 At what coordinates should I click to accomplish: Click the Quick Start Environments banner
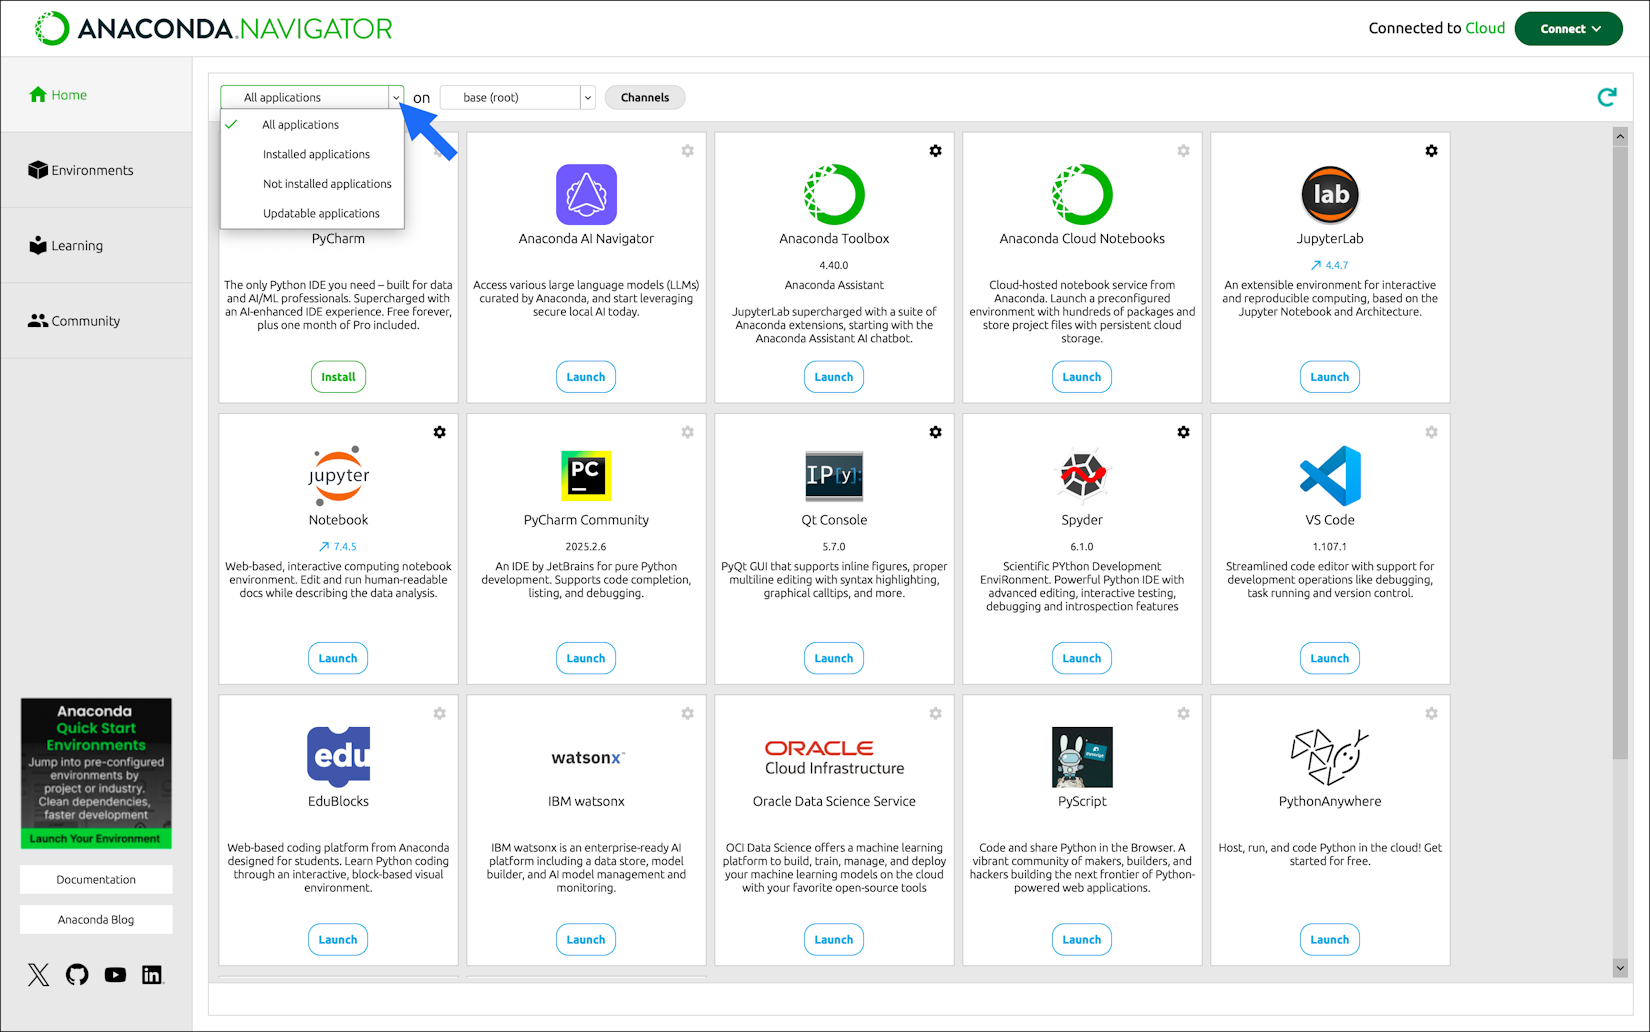point(95,772)
